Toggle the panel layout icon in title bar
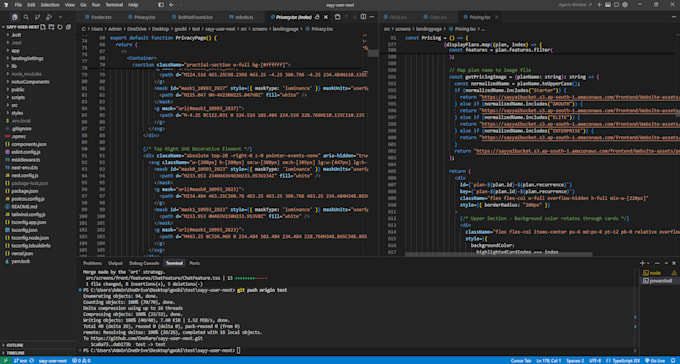 pos(608,5)
